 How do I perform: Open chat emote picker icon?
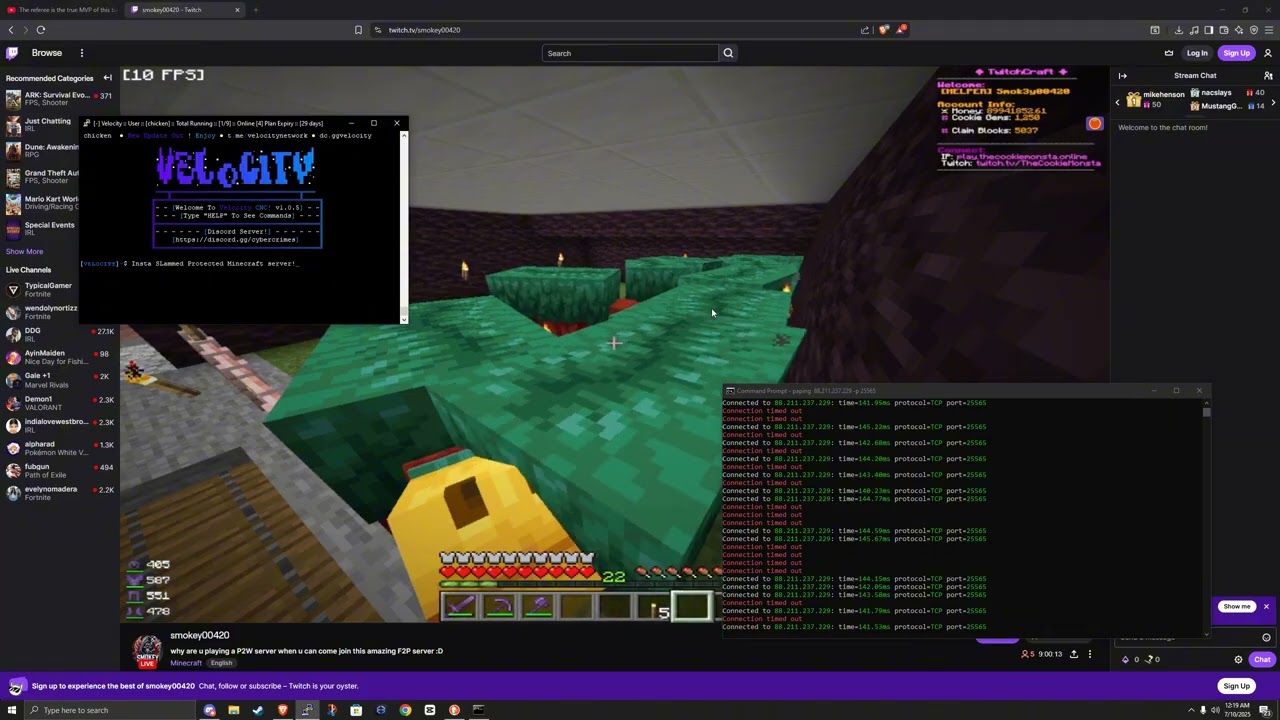point(1266,638)
